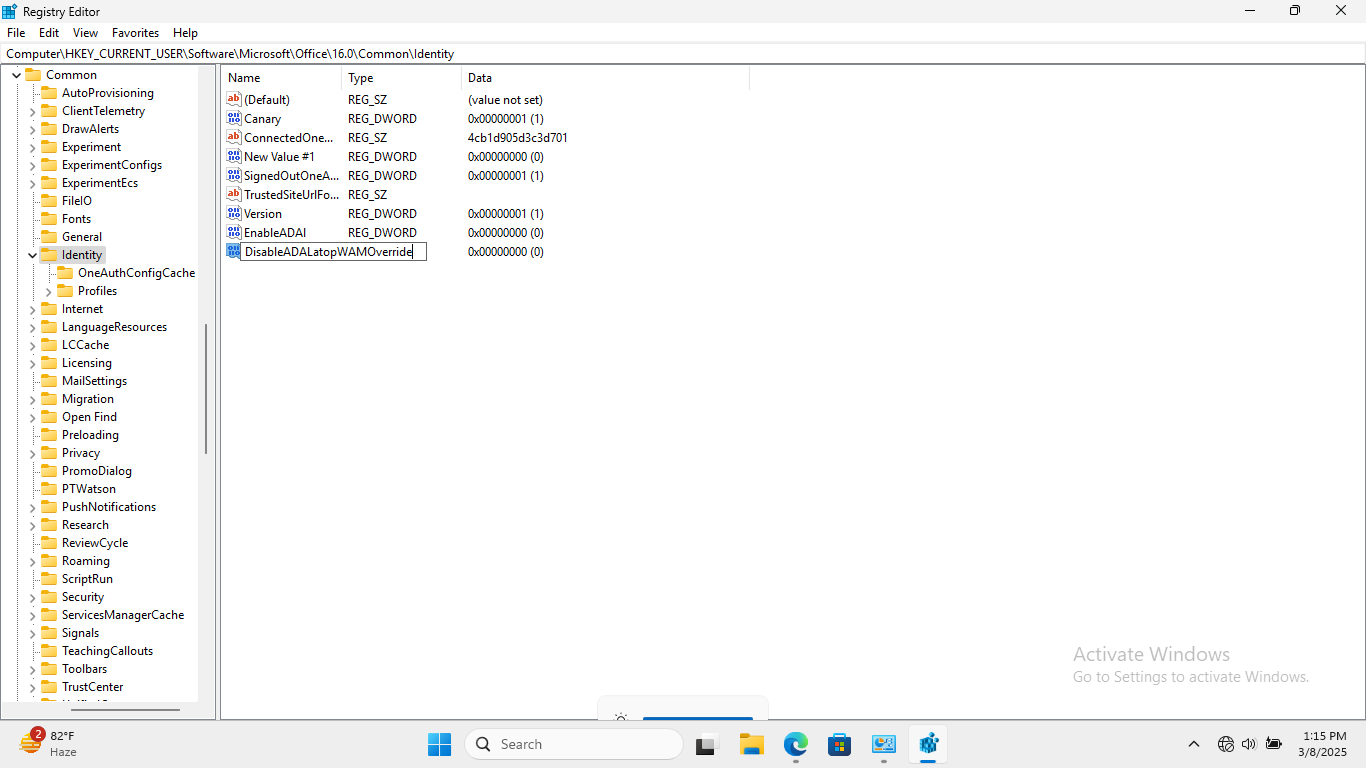1366x768 pixels.
Task: Click the network globe icon in tray
Action: coord(1226,744)
